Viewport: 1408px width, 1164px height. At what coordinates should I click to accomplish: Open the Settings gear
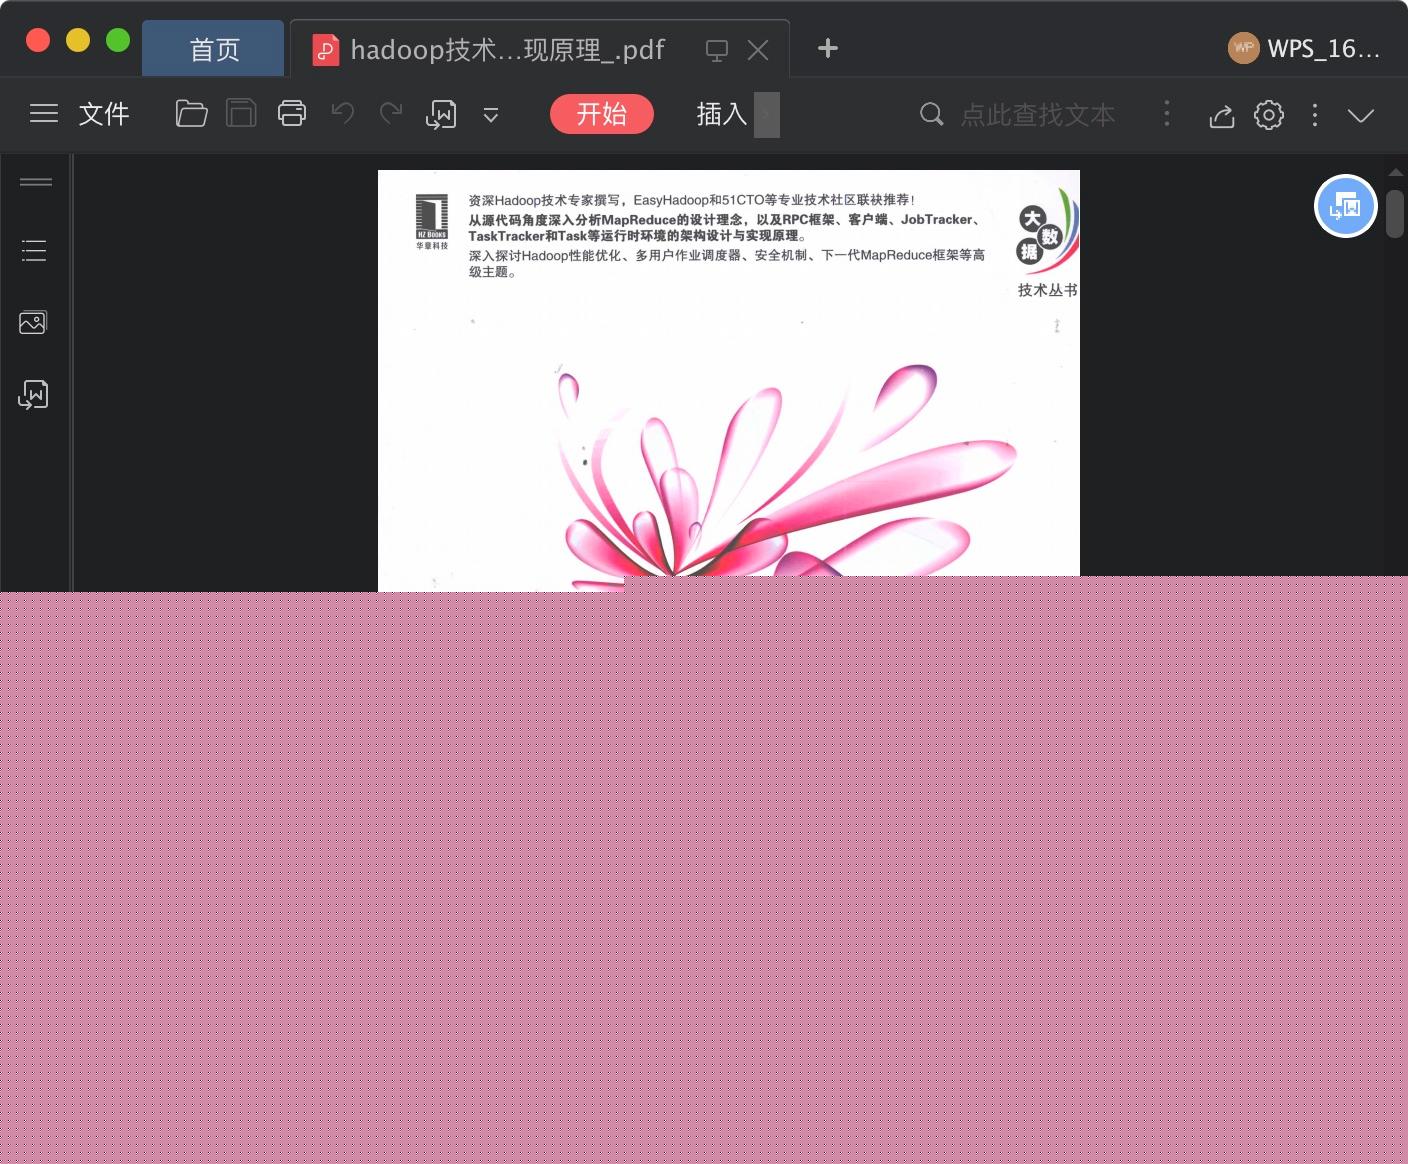coord(1268,115)
